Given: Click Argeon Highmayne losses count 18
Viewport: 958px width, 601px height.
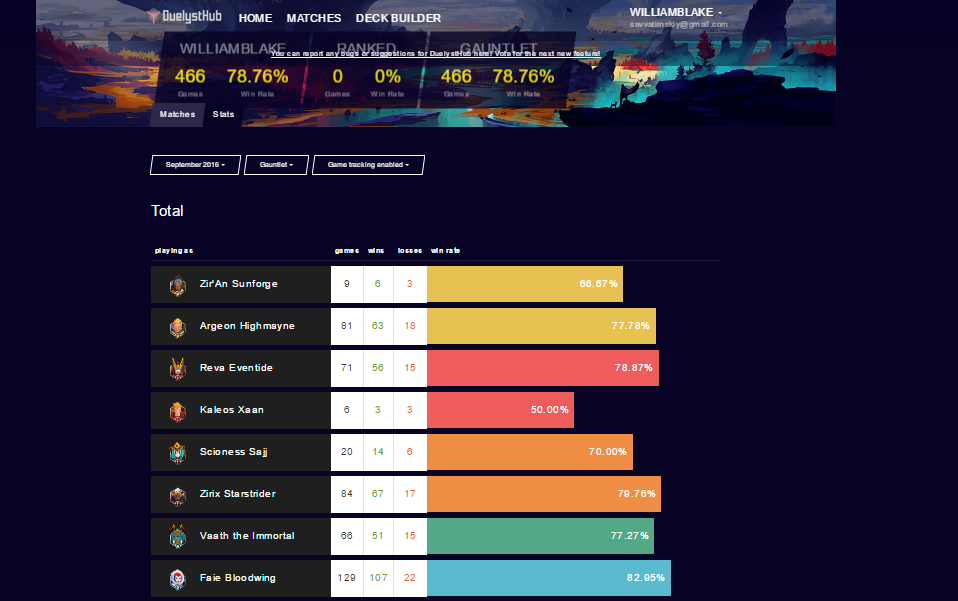Looking at the screenshot, I should (x=410, y=326).
